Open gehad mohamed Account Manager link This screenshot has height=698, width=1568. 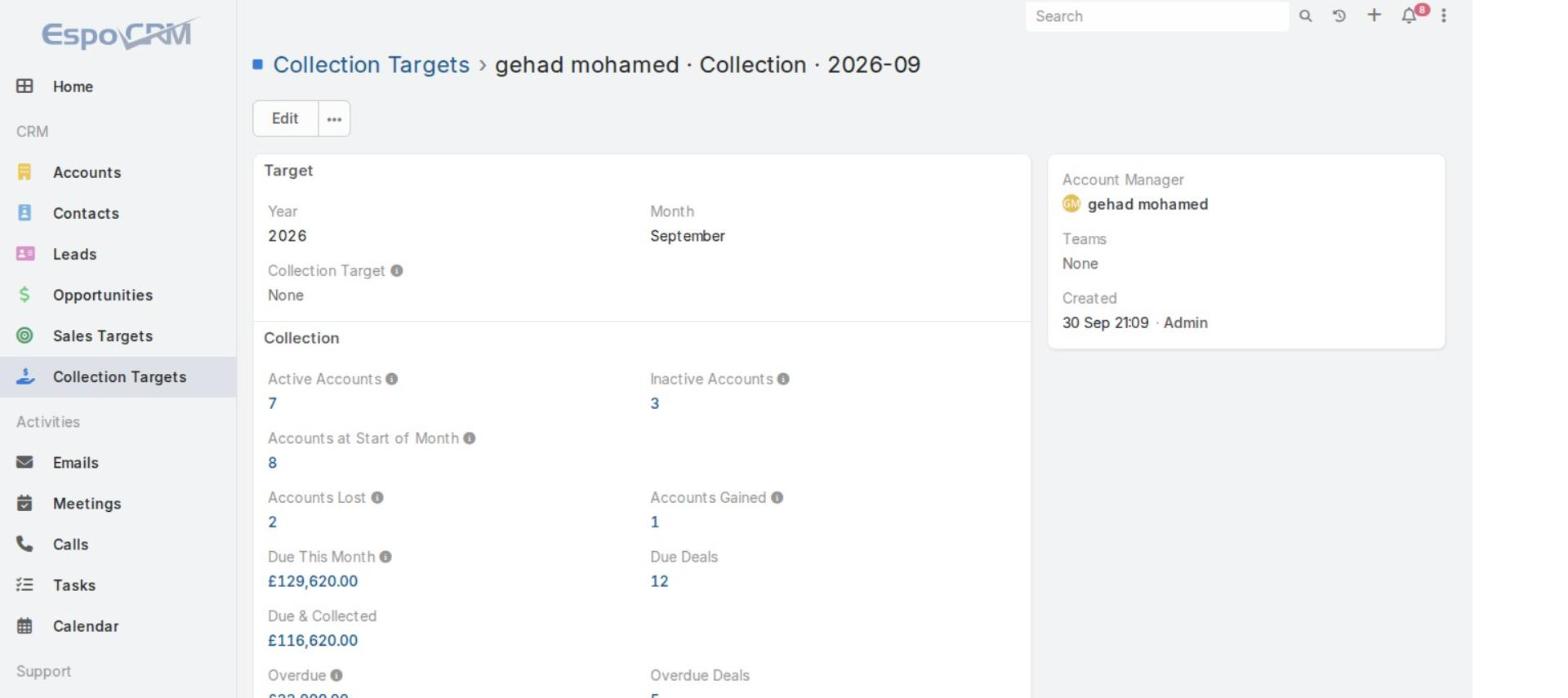(x=1148, y=204)
